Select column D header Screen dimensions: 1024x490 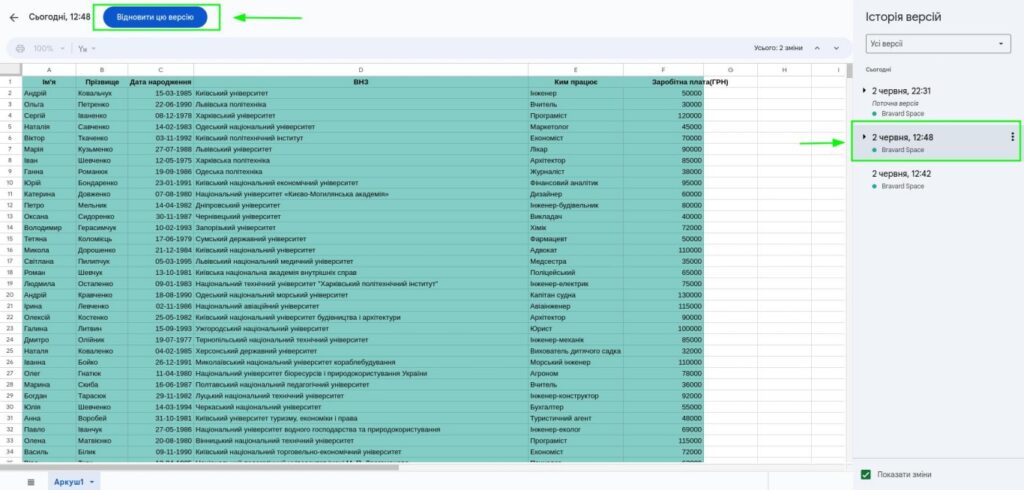pos(360,70)
